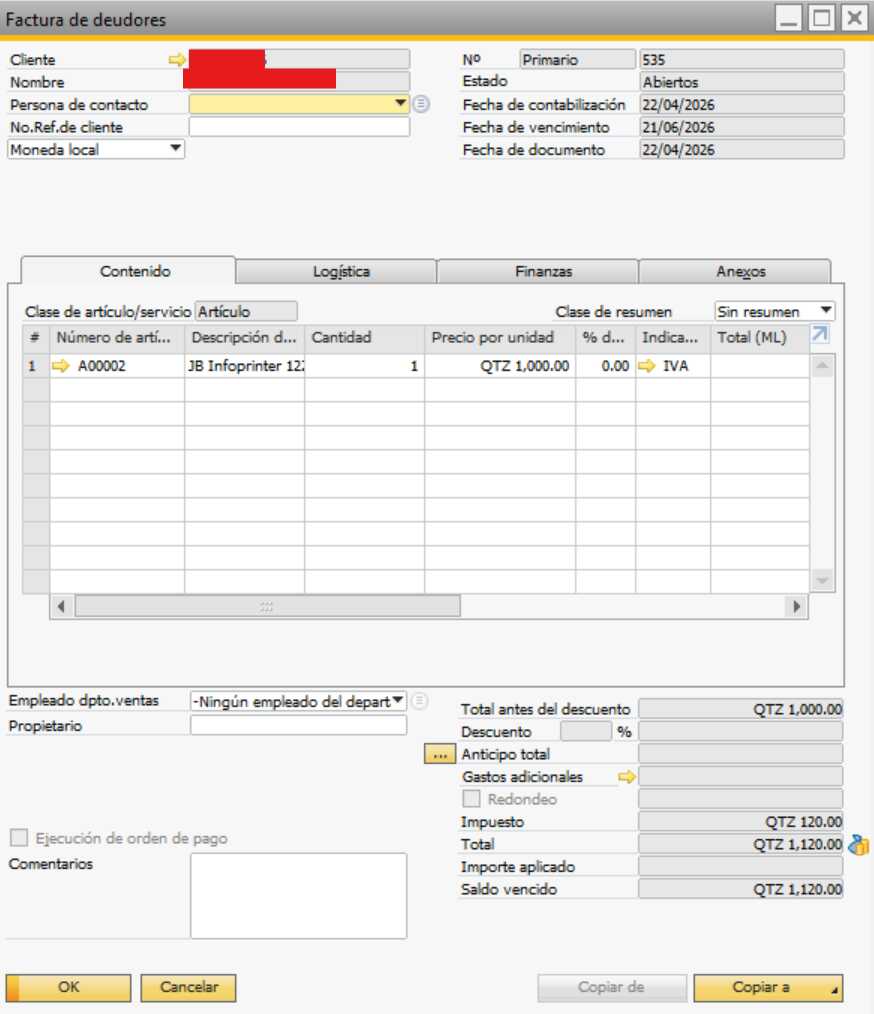Switch to the Logística tab
The height and width of the screenshot is (1014, 874).
(x=340, y=272)
